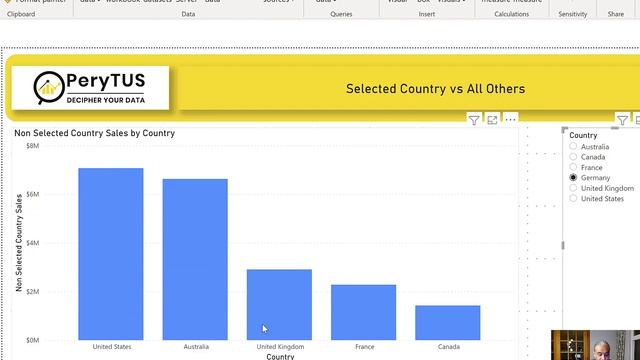Select the Australia radio button in the slicer
This screenshot has height=360, width=640.
(x=573, y=146)
